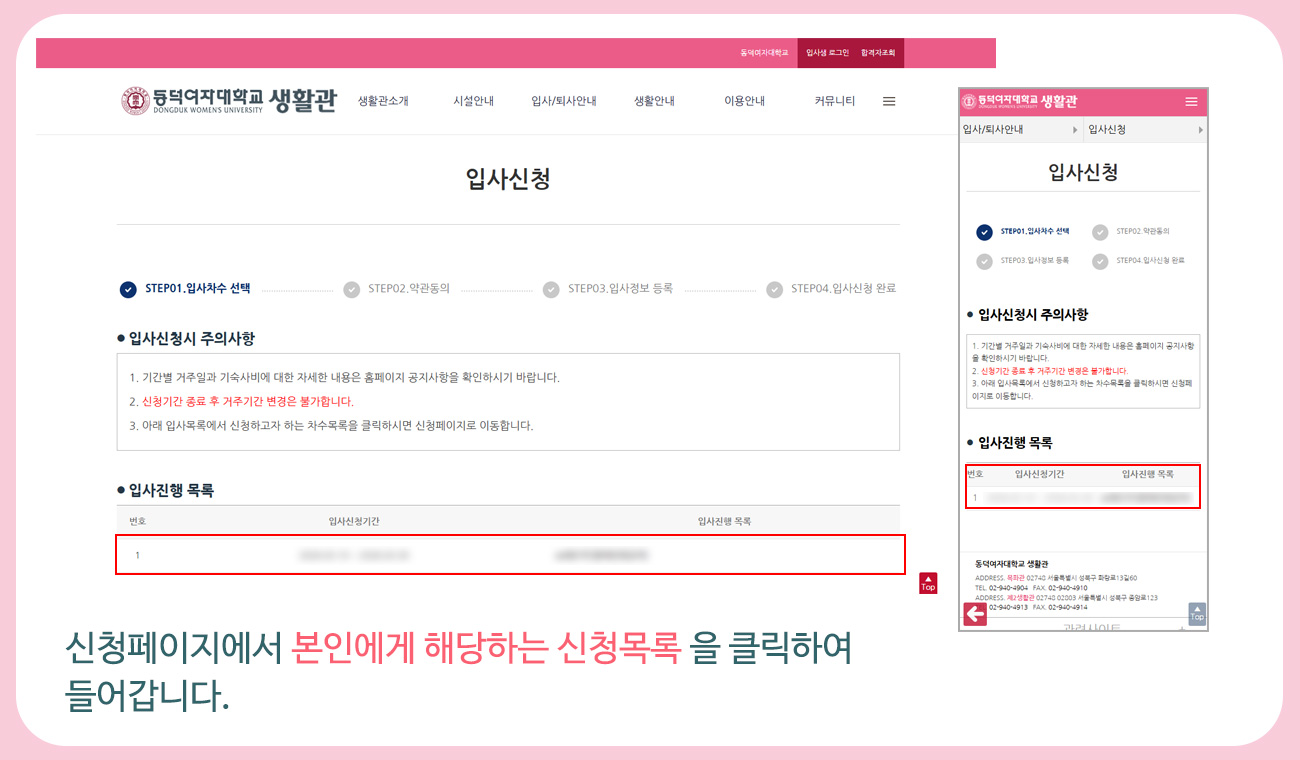
Task: Click the Dongduk Women's University logo
Action: 225,100
